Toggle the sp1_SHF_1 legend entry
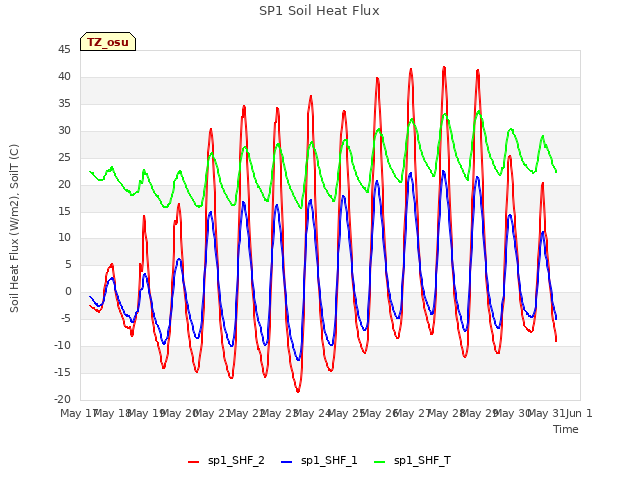The image size is (640, 480). point(319,461)
